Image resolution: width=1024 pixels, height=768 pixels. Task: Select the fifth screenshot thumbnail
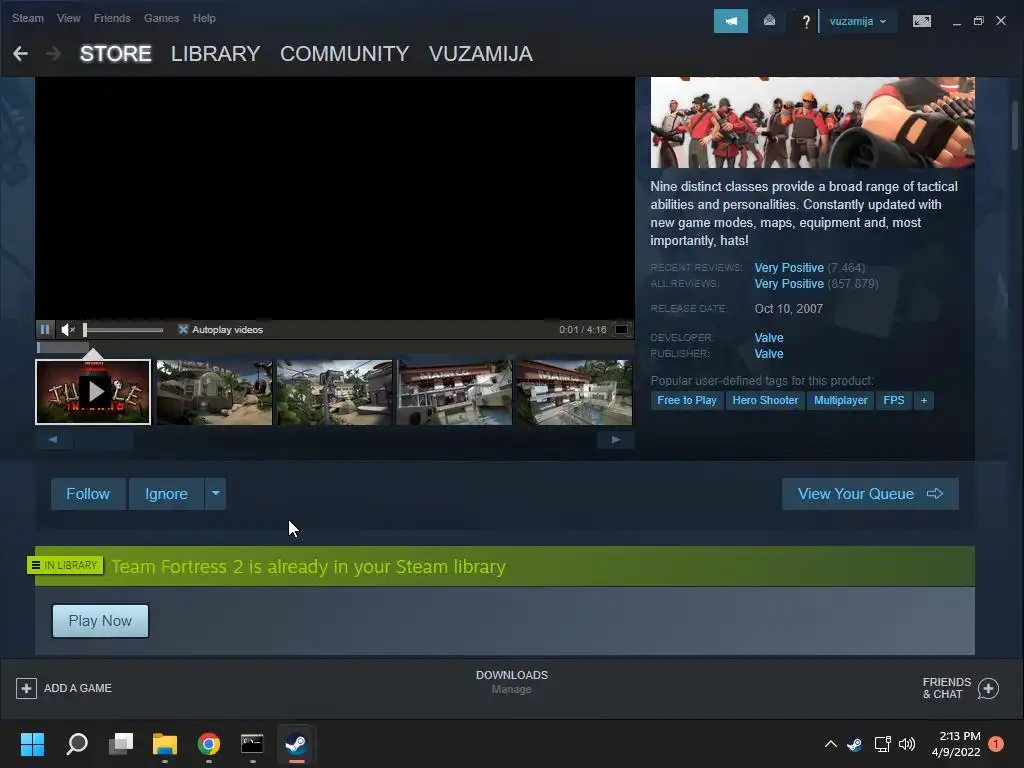point(575,392)
